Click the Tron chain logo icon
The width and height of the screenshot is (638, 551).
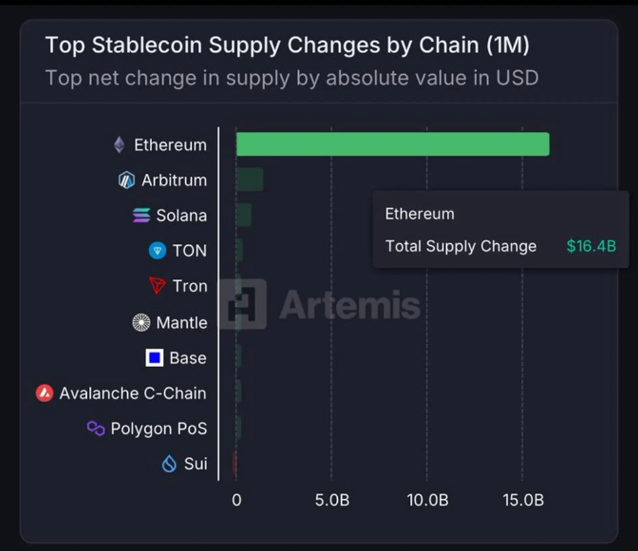(156, 286)
